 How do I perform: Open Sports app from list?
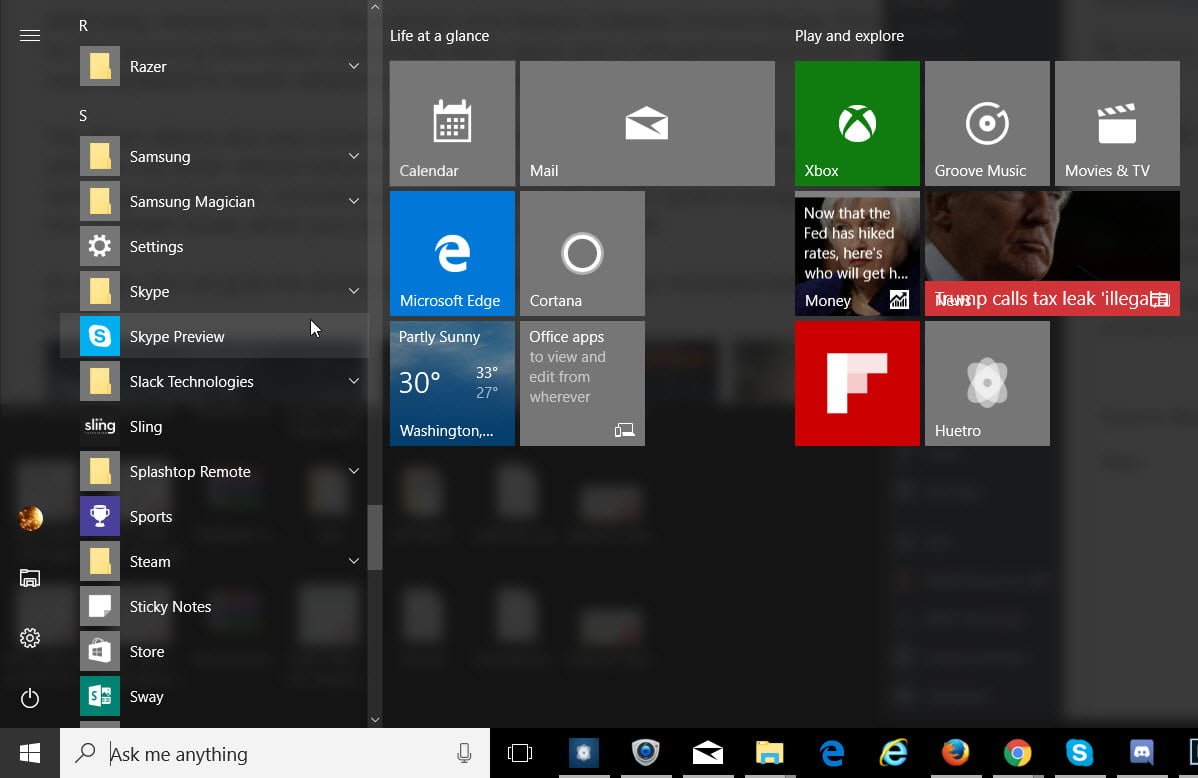(214, 517)
